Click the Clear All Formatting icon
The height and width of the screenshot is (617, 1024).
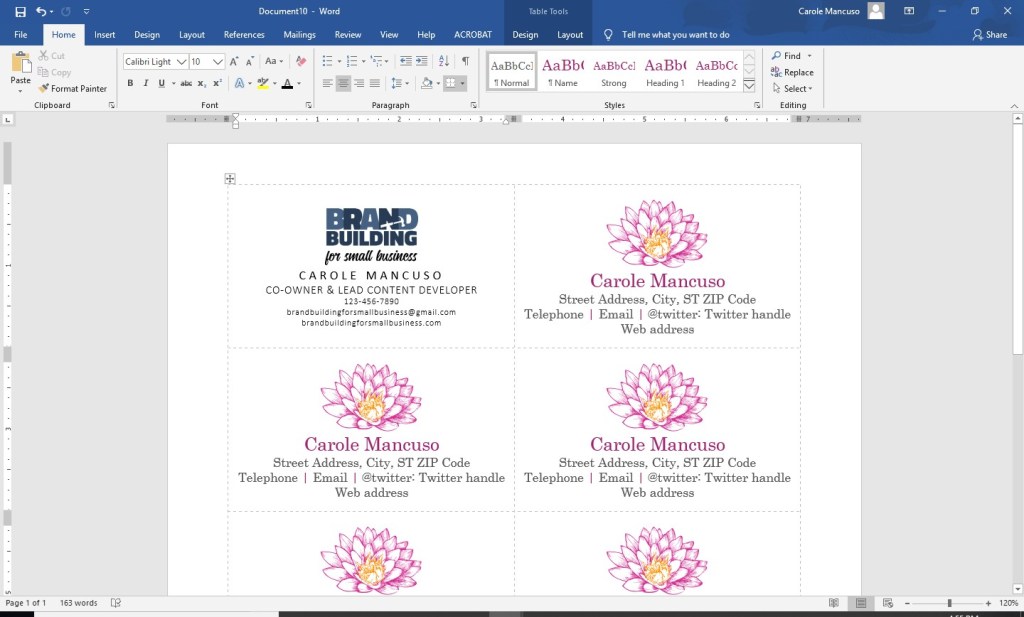pyautogui.click(x=301, y=61)
